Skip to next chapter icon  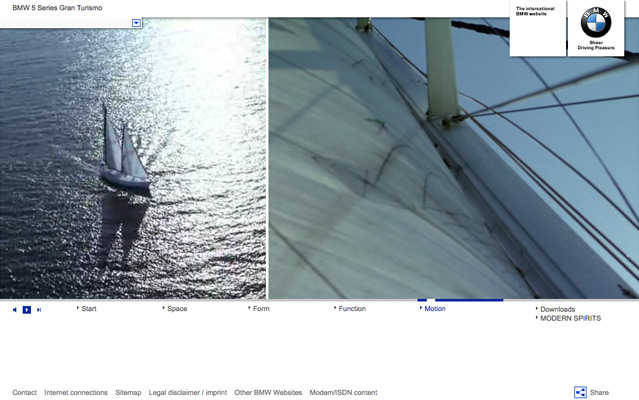click(x=39, y=310)
